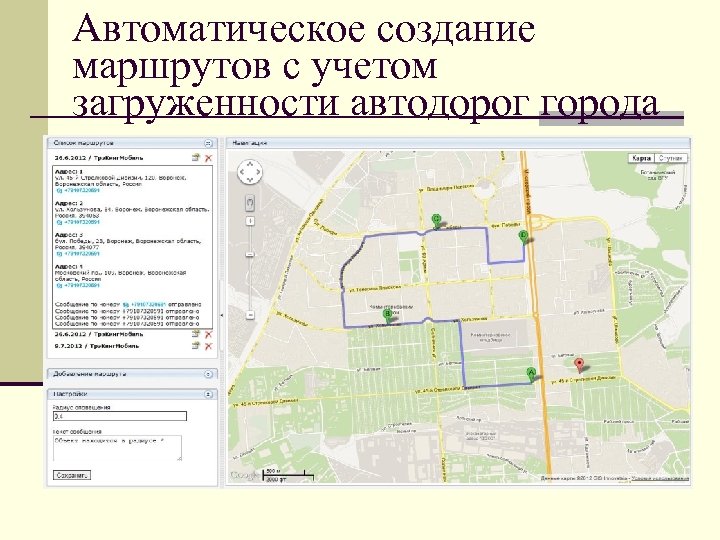Viewport: 720px width, 540px height.
Task: Expand the Добавление маршрута panel
Action: pyautogui.click(x=208, y=374)
